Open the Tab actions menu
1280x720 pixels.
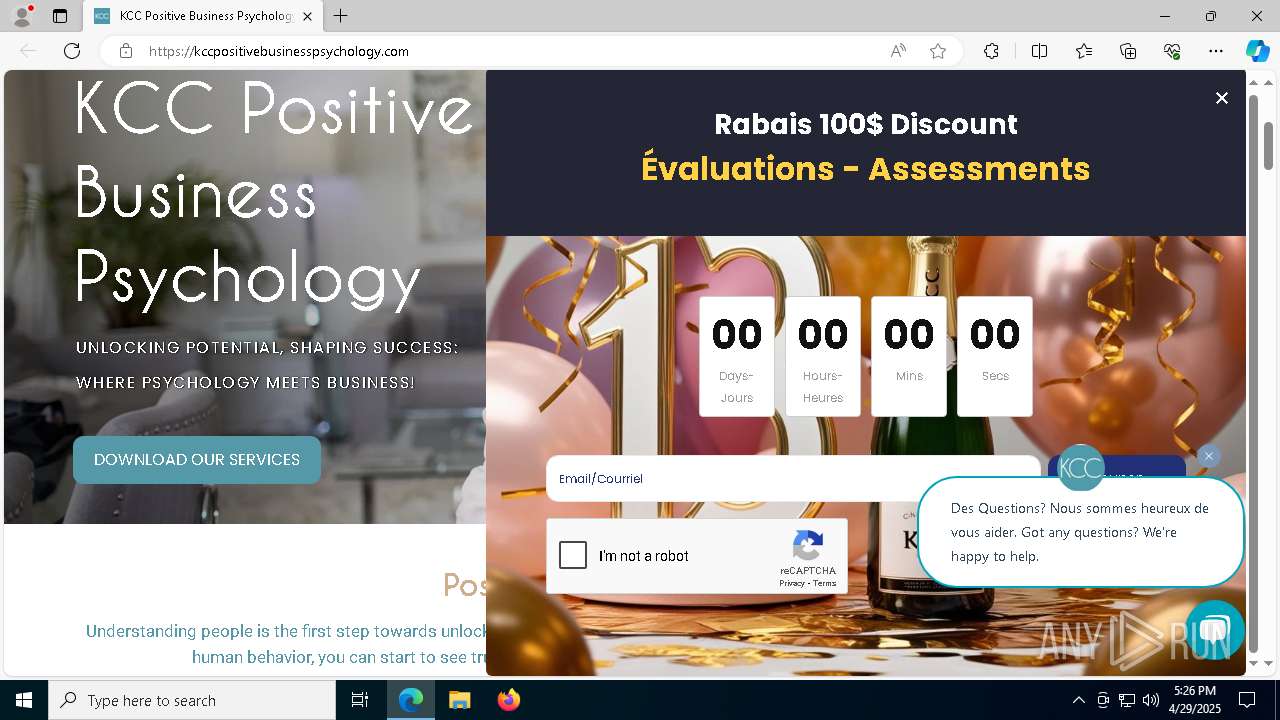click(x=60, y=16)
